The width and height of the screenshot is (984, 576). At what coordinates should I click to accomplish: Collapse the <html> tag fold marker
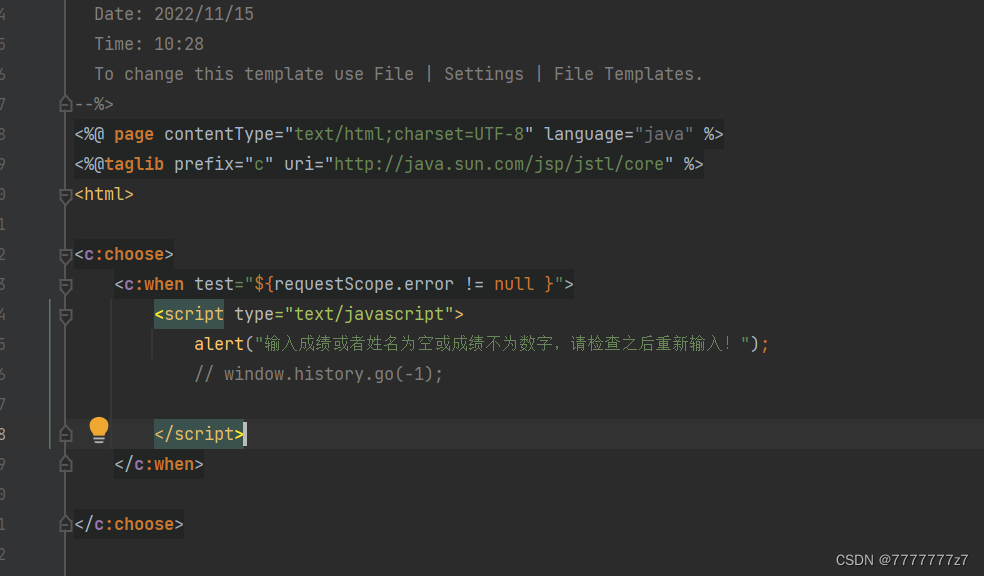[x=65, y=196]
